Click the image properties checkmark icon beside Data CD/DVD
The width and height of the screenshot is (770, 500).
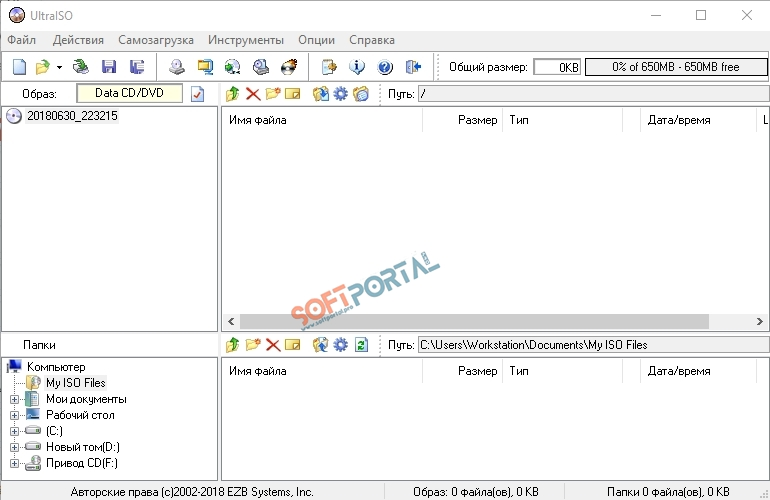197,94
